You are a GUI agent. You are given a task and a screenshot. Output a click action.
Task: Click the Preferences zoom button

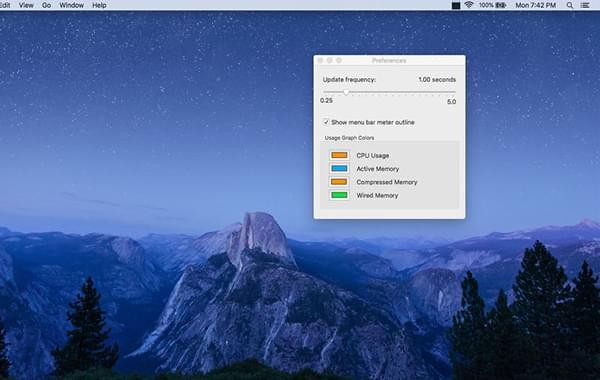[339, 60]
